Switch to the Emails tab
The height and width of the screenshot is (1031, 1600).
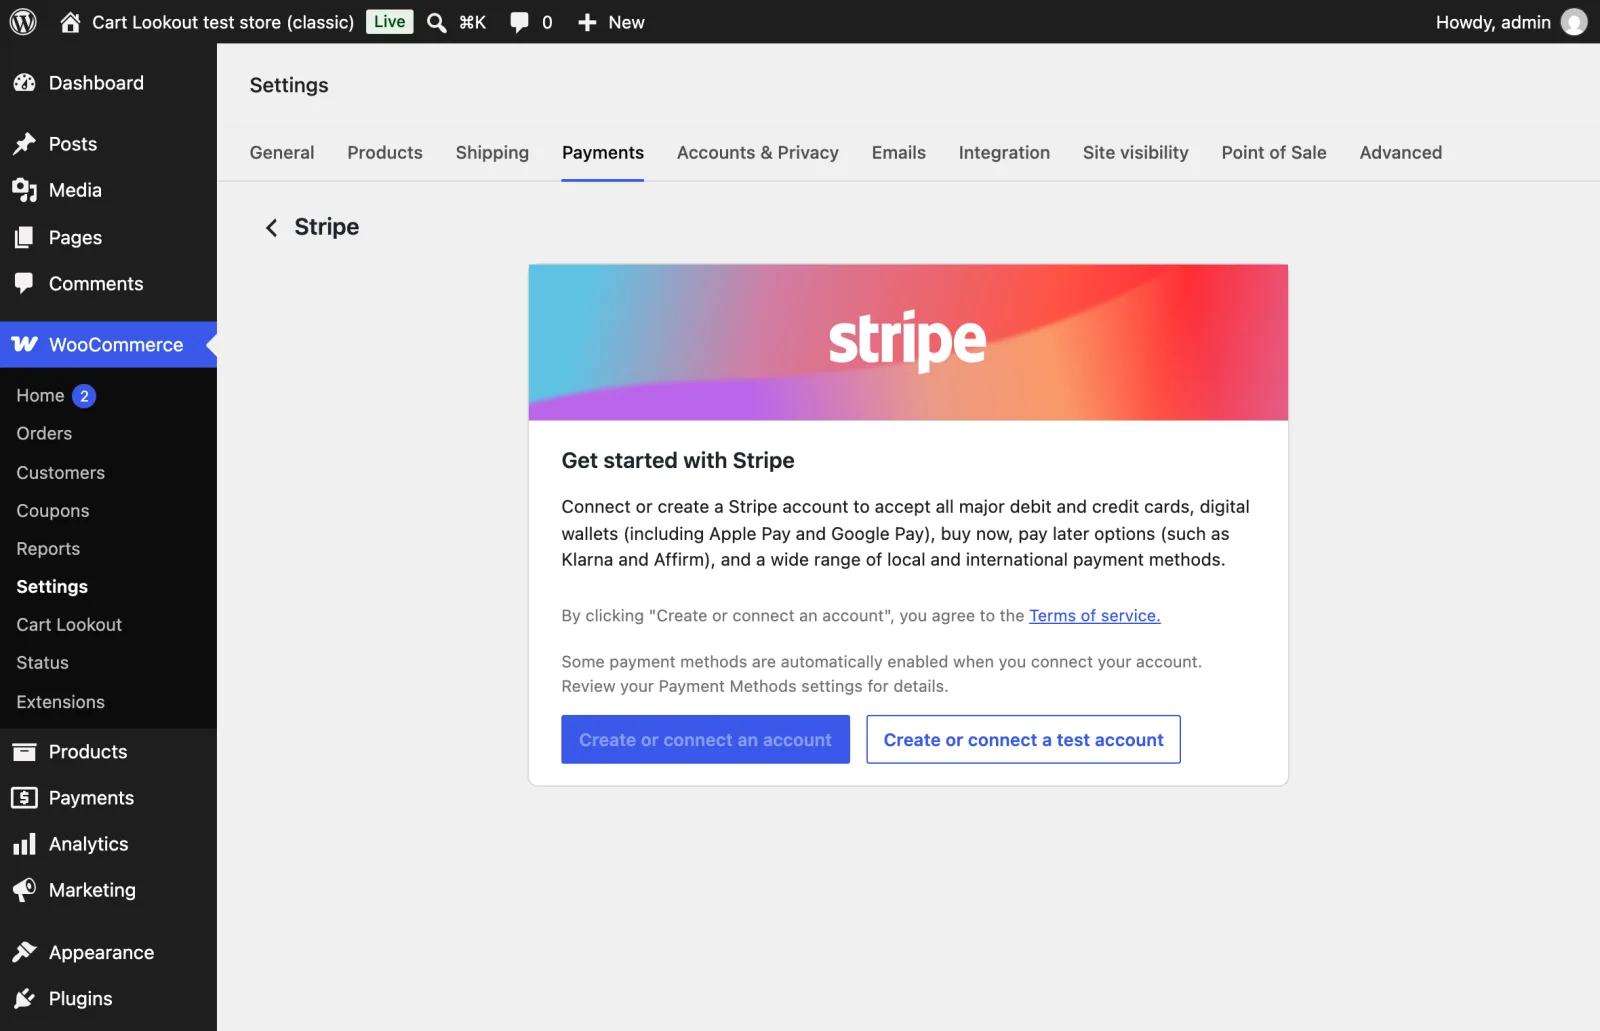pos(899,152)
